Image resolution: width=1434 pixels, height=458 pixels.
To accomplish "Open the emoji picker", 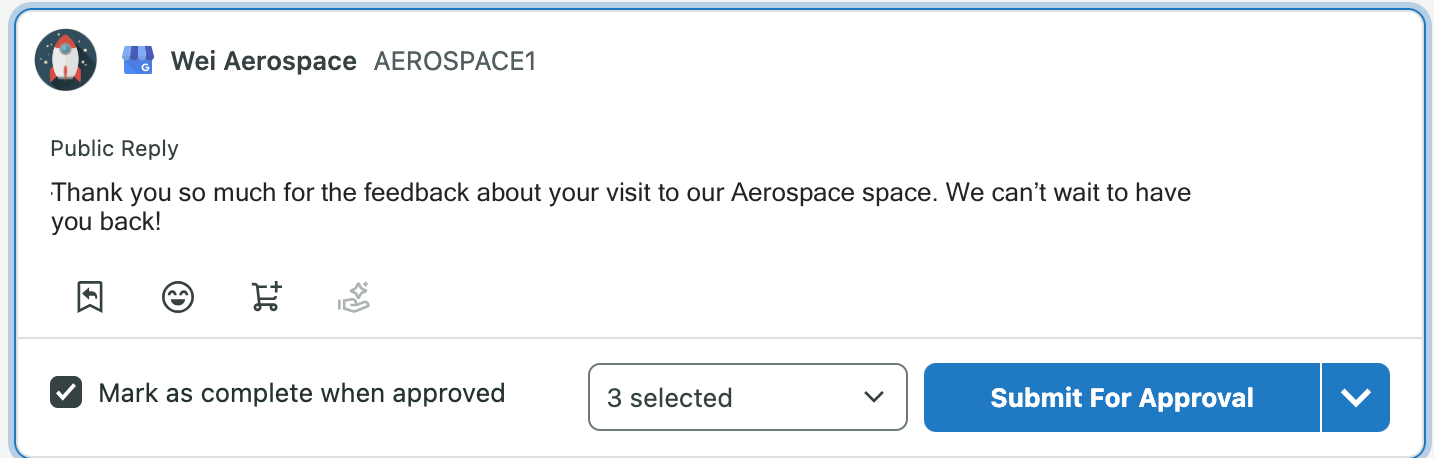I will [178, 297].
